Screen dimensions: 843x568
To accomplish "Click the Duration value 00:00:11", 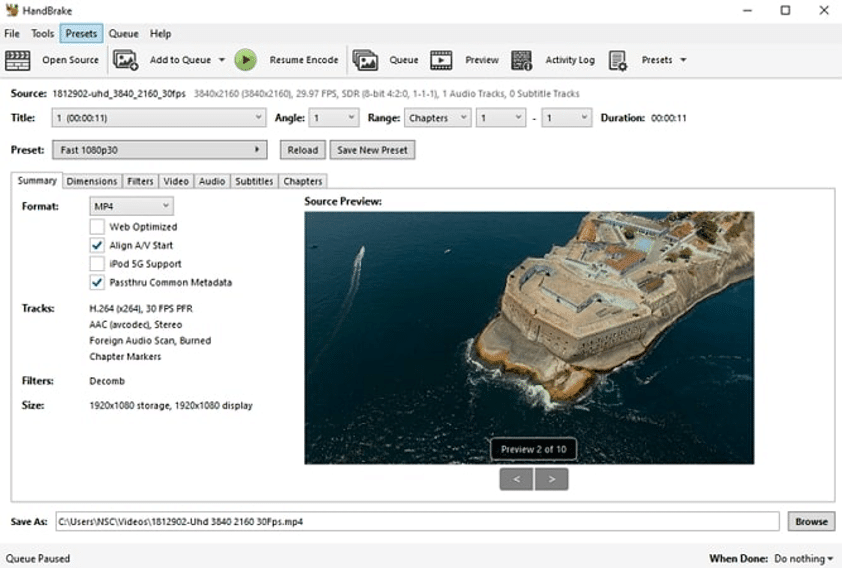I will [x=669, y=118].
